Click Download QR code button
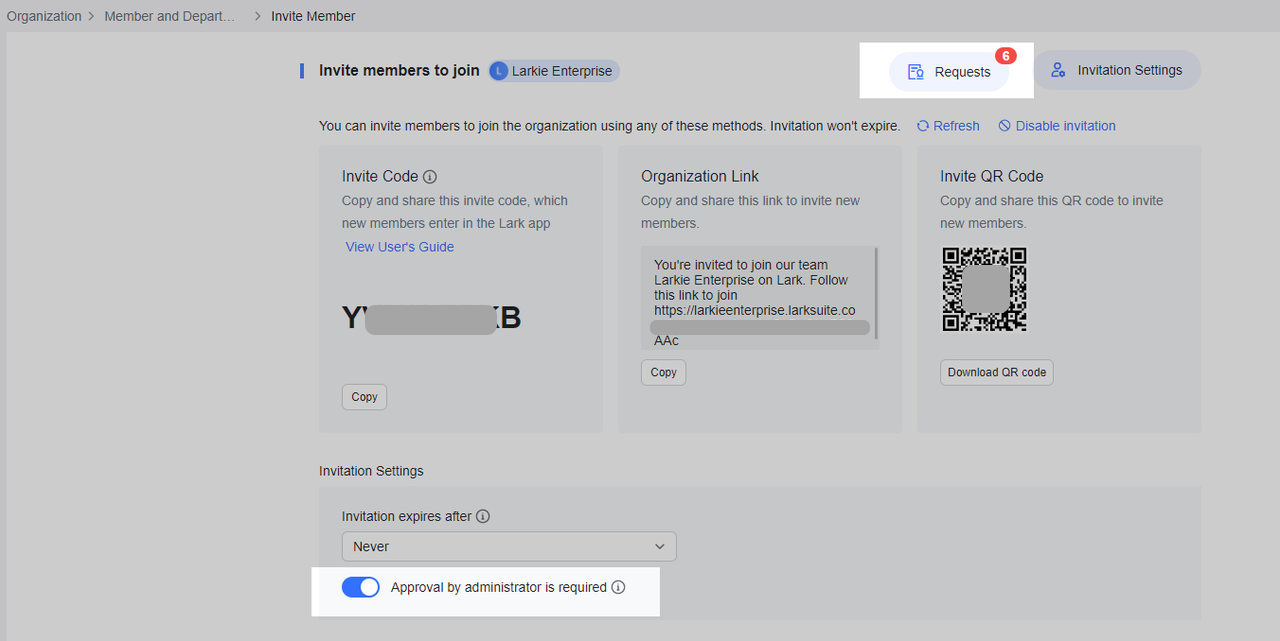This screenshot has height=641, width=1280. click(996, 372)
